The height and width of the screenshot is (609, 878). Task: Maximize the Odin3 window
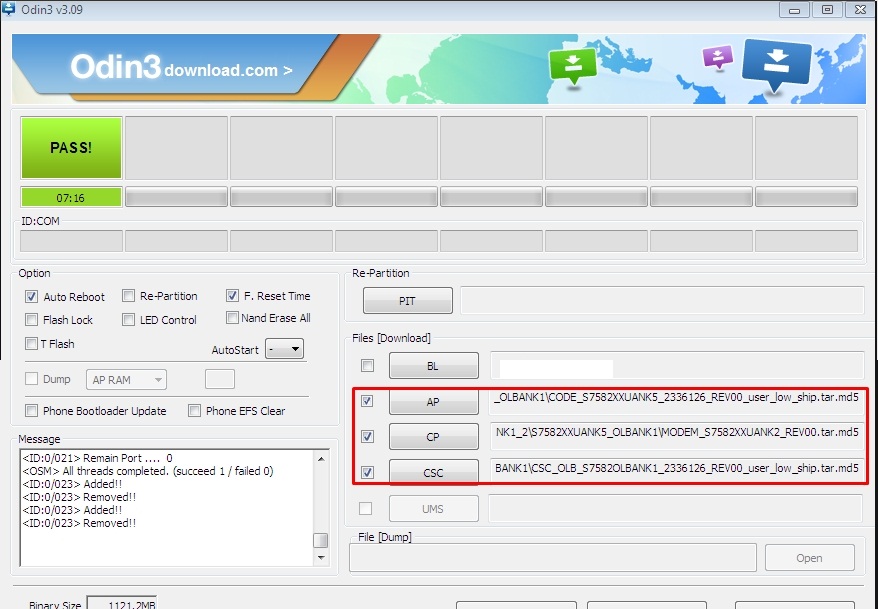[x=827, y=10]
